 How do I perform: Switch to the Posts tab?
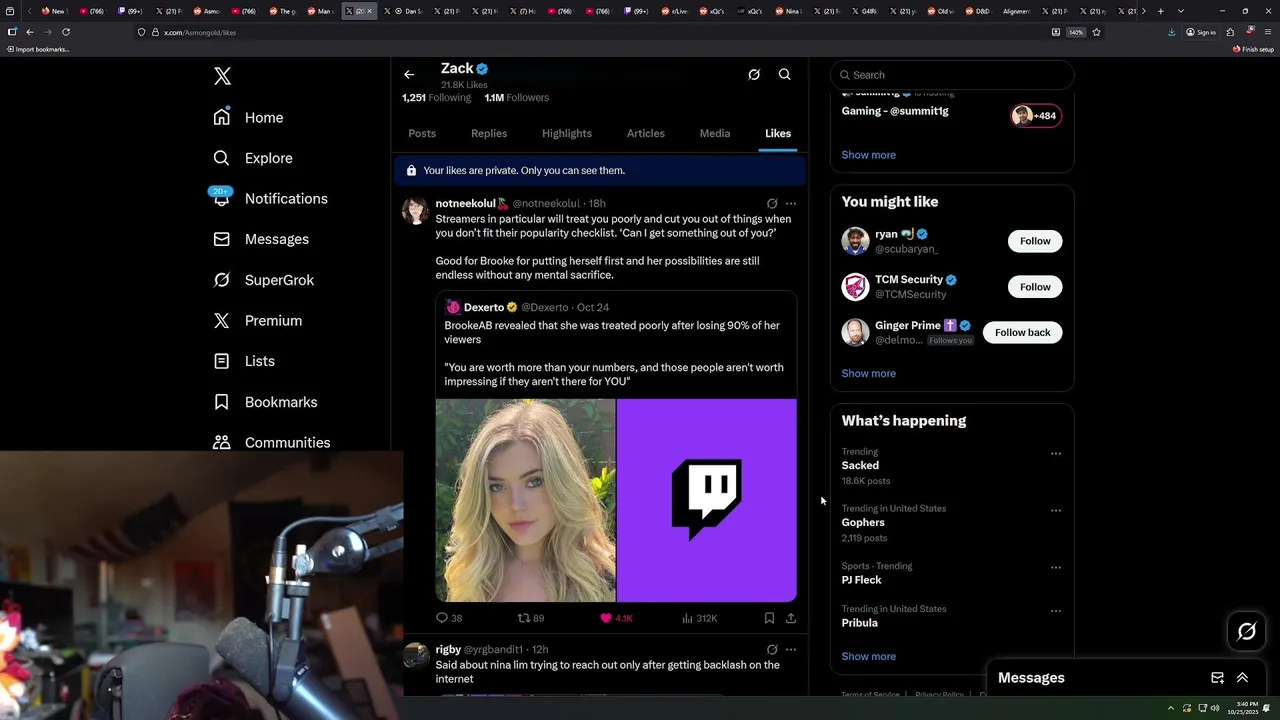(x=422, y=133)
